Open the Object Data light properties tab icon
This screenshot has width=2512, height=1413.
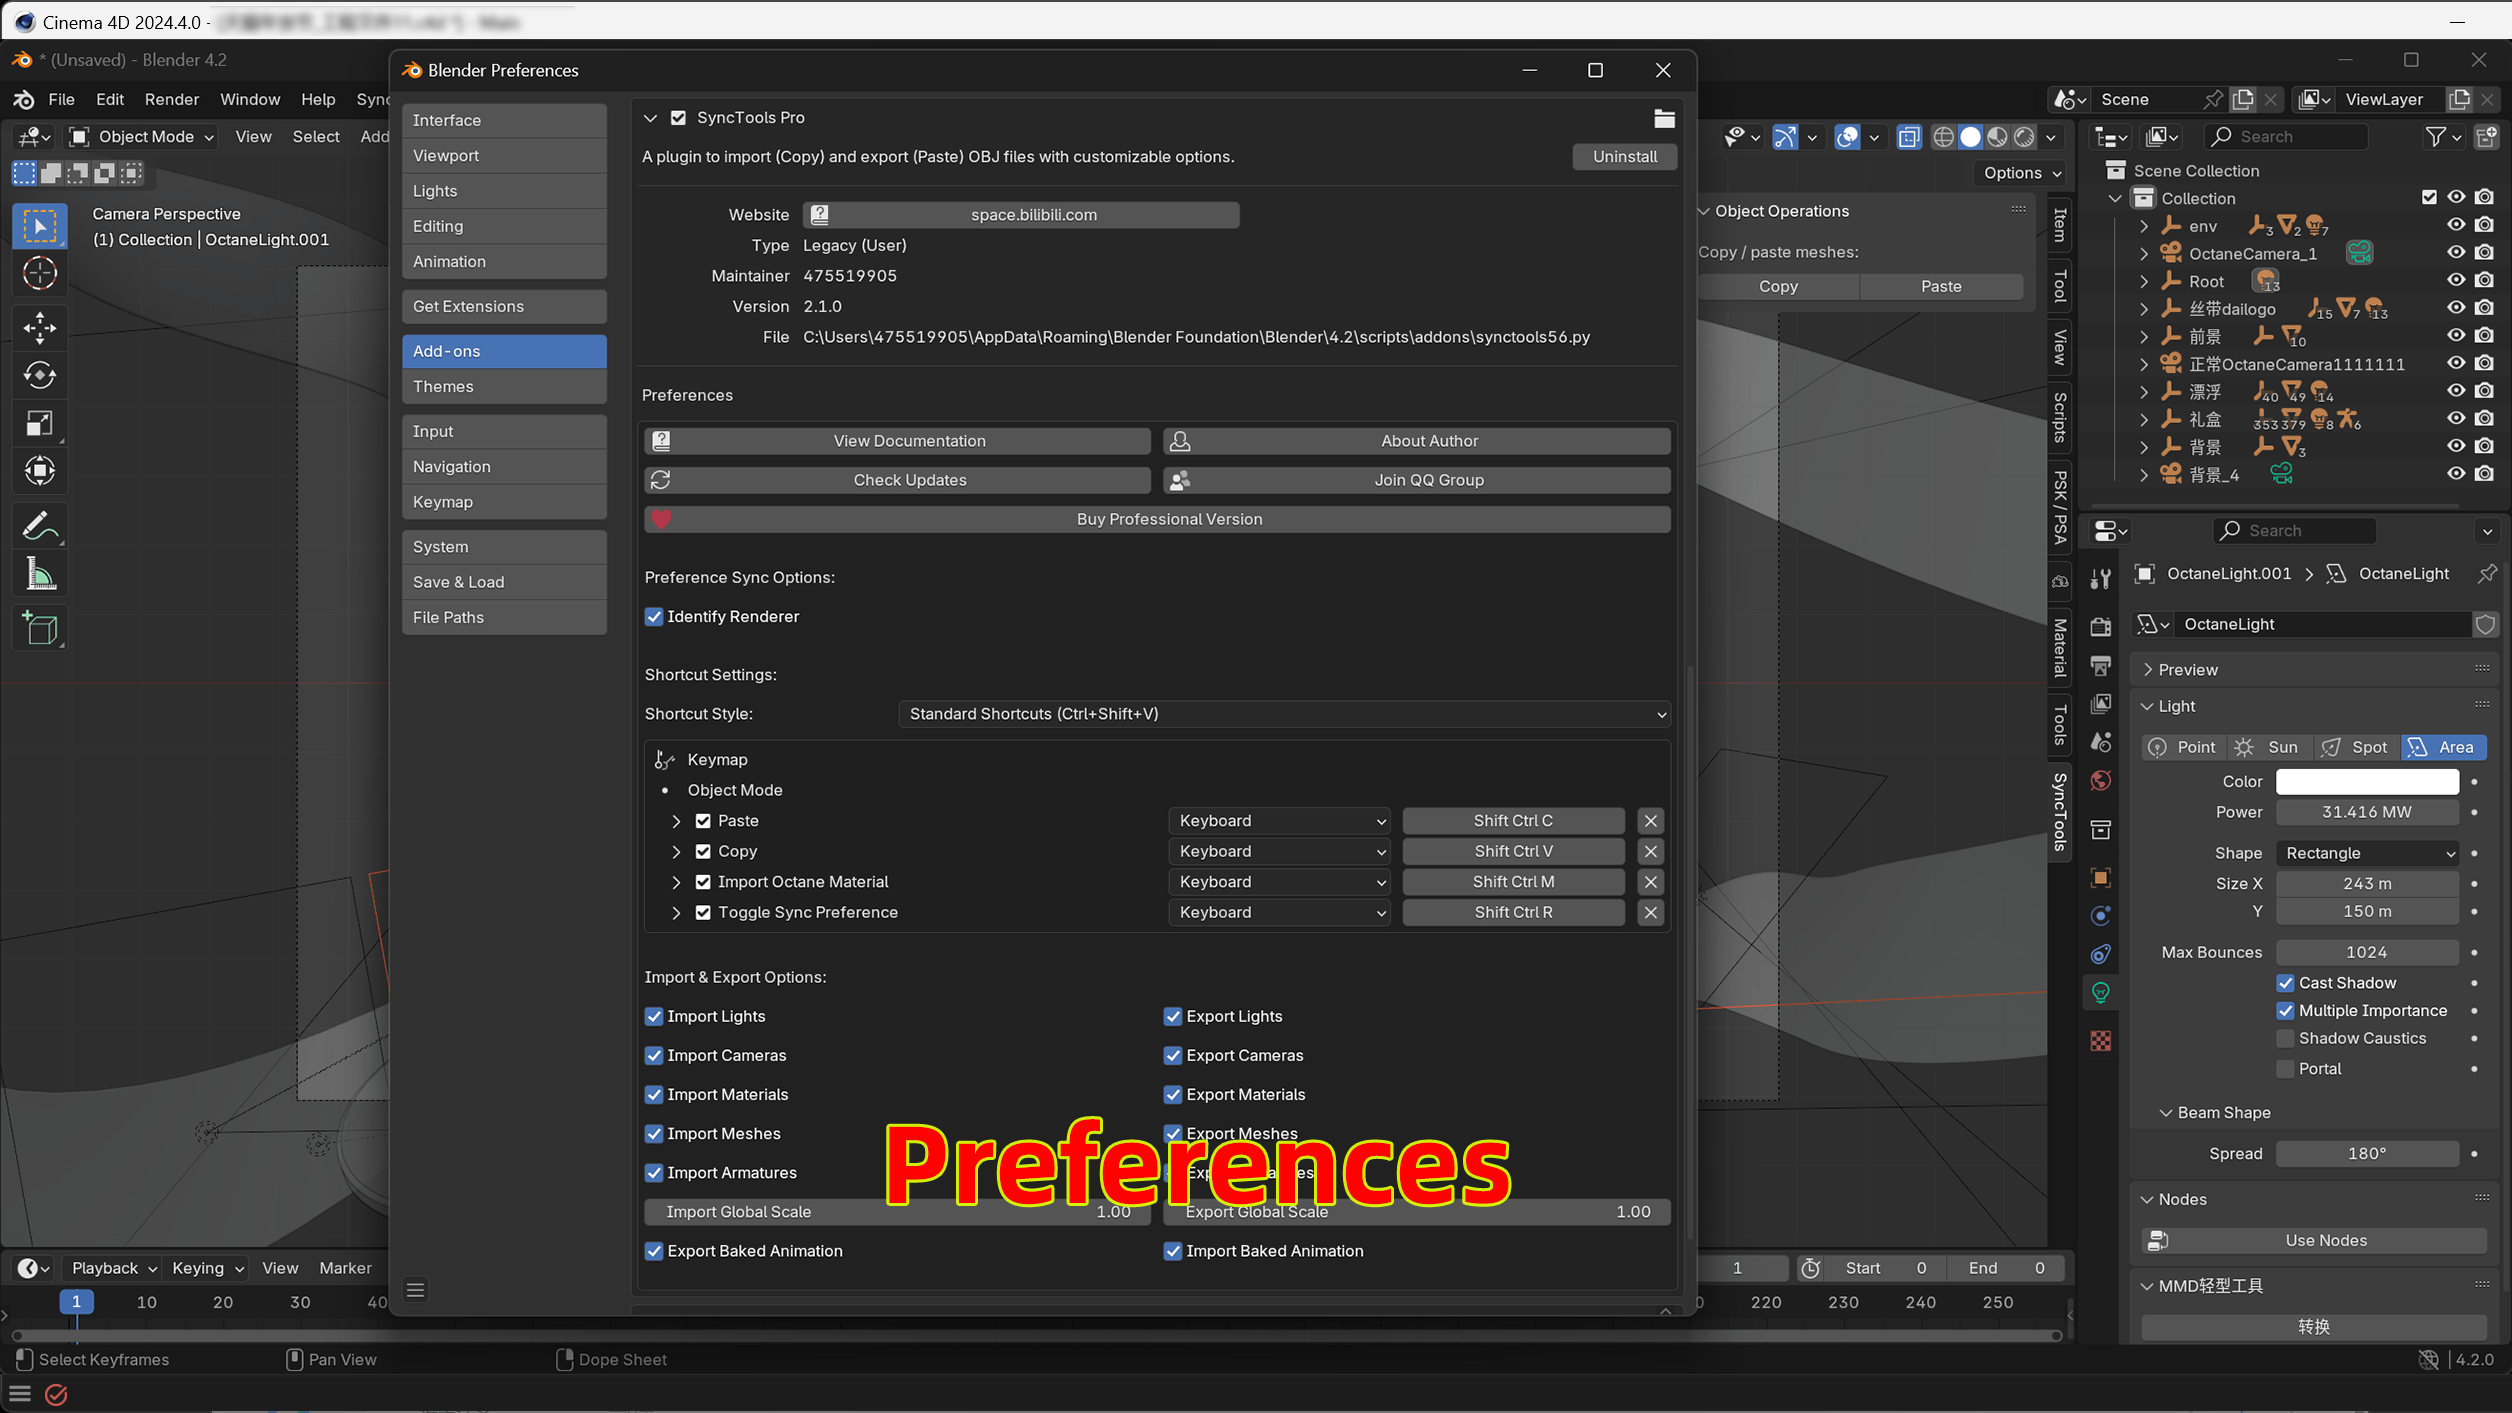(2101, 992)
